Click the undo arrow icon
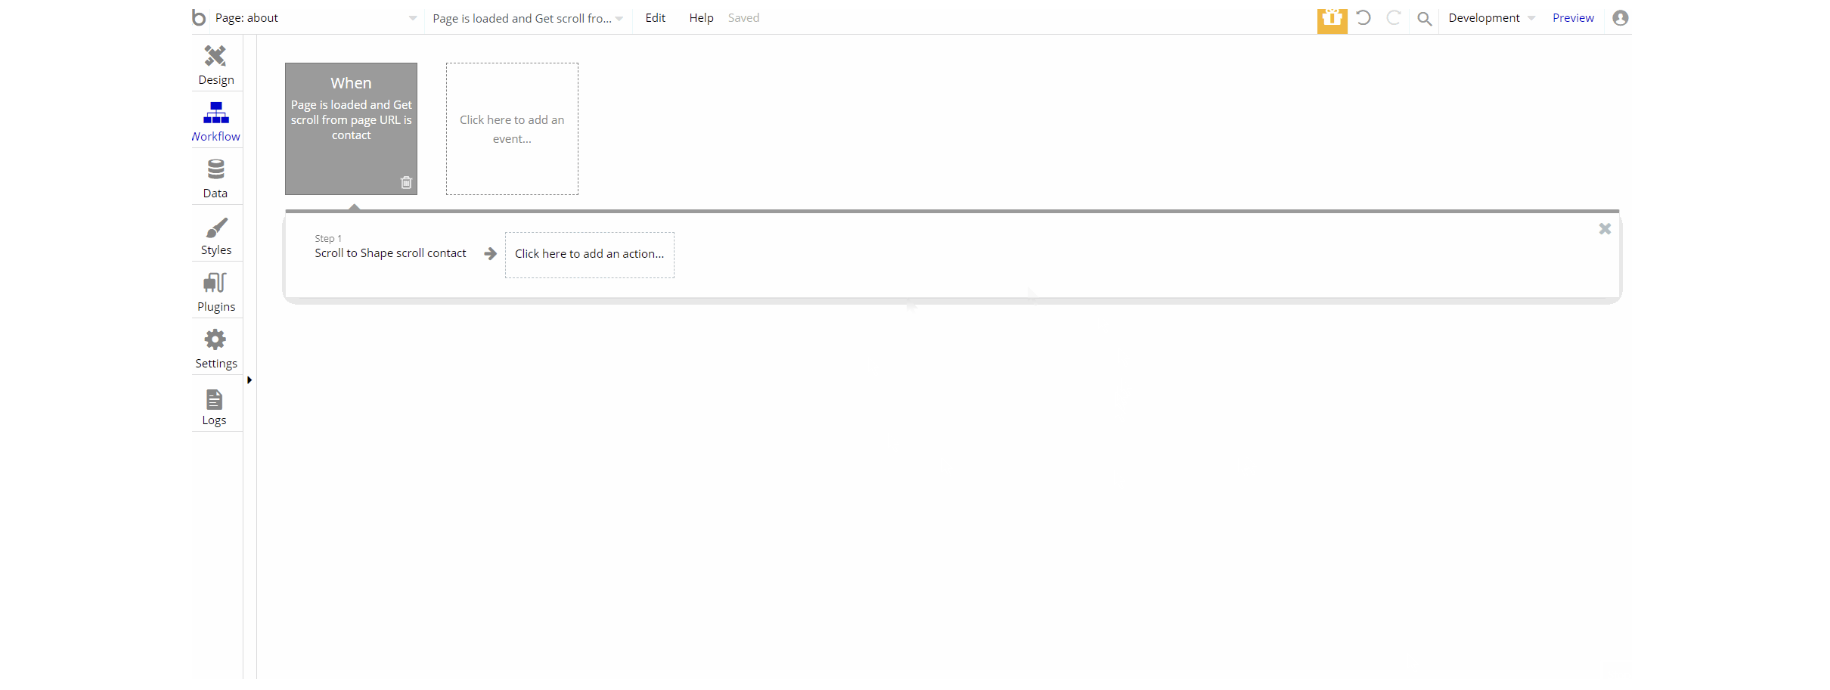This screenshot has height=690, width=1830. (1363, 18)
